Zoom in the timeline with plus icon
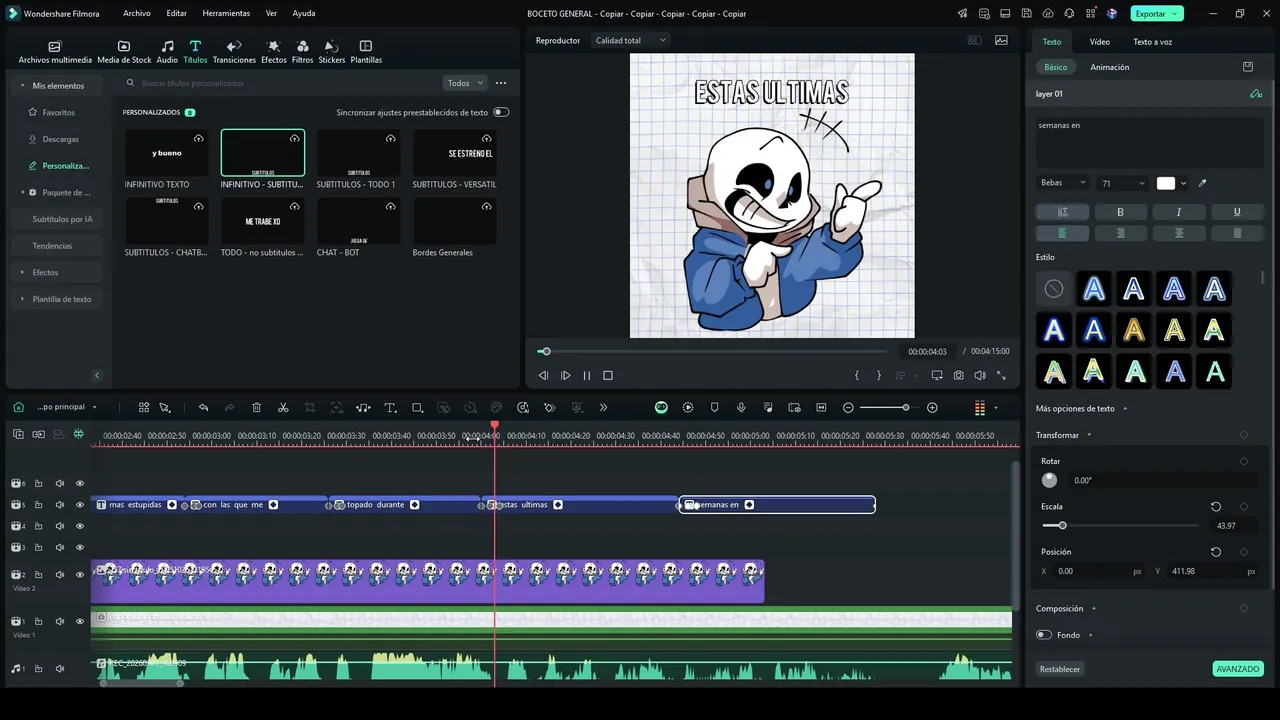The image size is (1280, 720). coord(932,408)
